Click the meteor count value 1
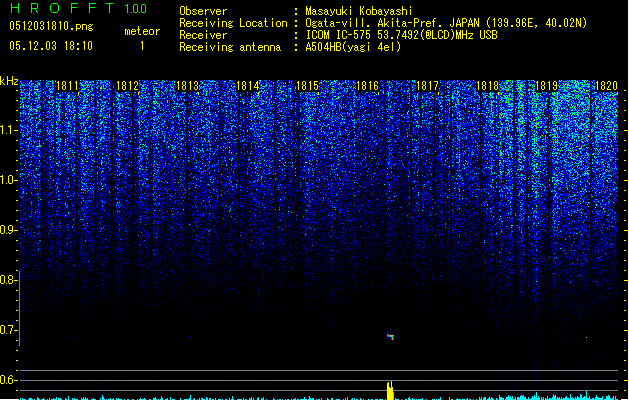 (x=142, y=46)
